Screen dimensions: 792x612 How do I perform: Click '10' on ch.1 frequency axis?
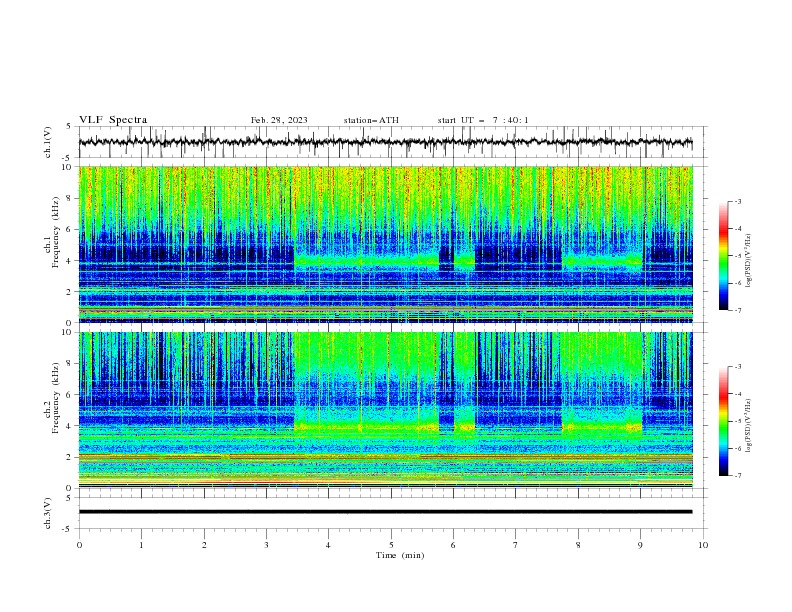[67, 167]
